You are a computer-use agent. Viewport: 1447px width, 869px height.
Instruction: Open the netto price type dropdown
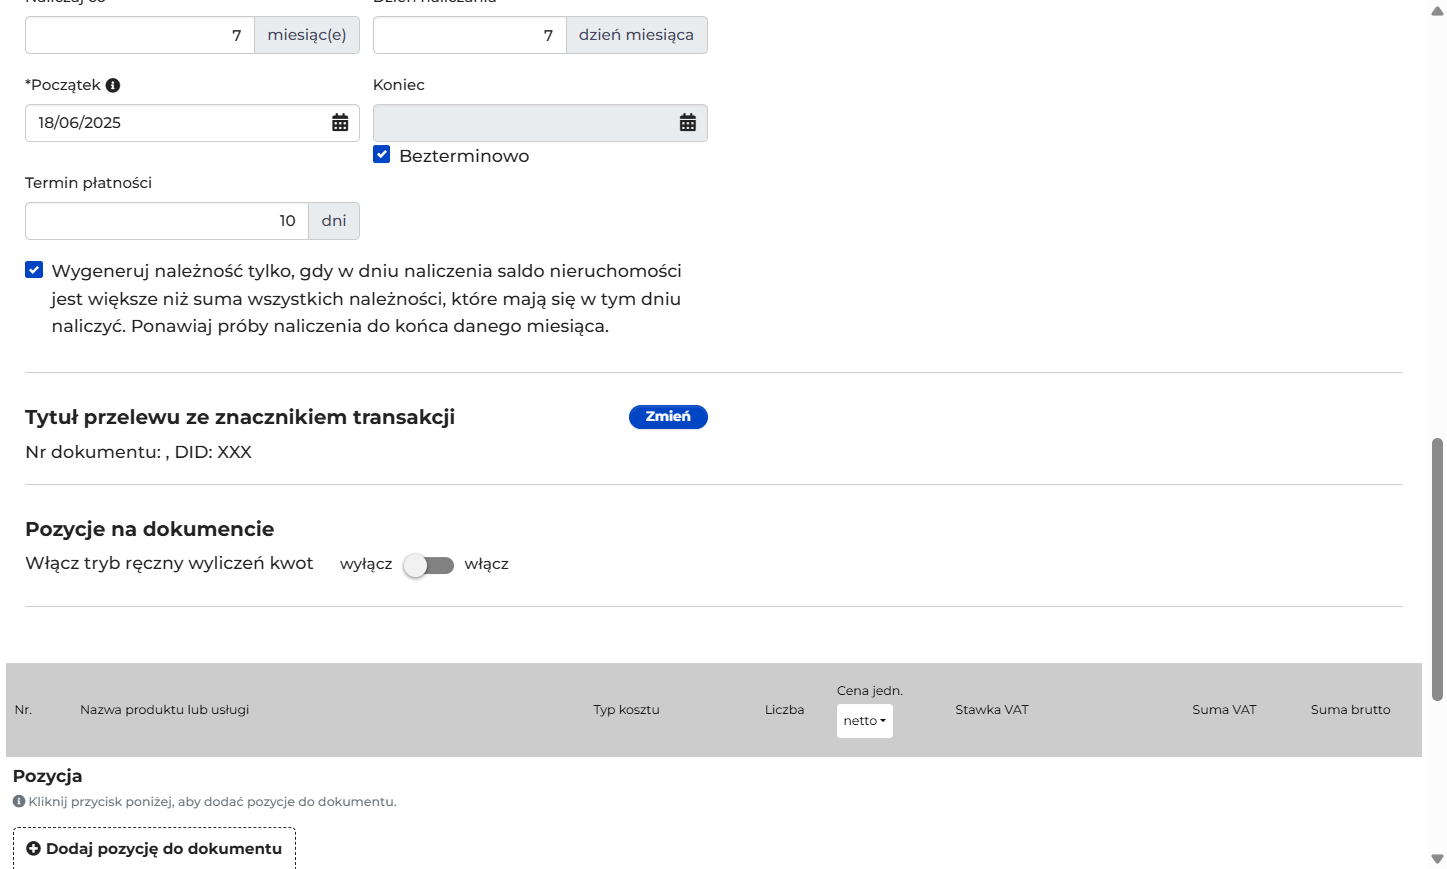pos(865,721)
